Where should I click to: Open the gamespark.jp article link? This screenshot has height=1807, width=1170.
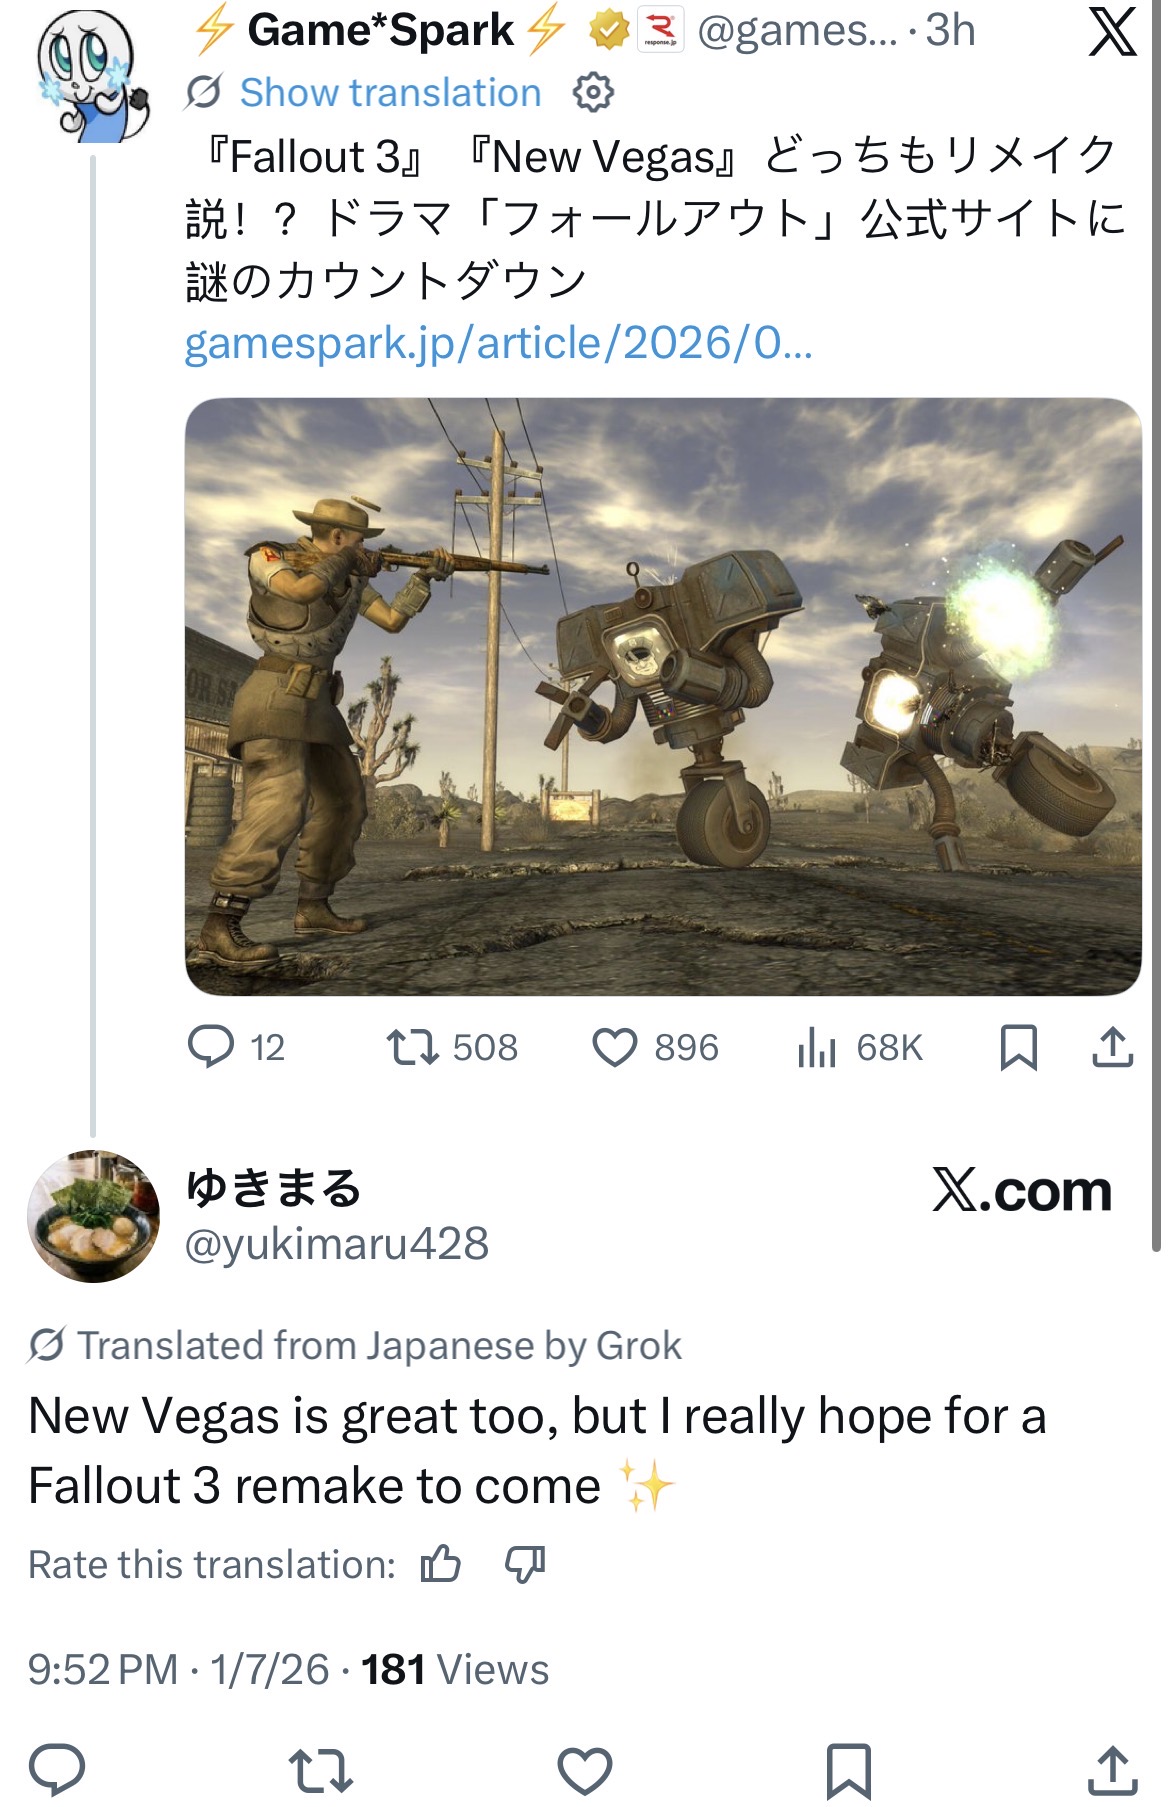[x=498, y=343]
